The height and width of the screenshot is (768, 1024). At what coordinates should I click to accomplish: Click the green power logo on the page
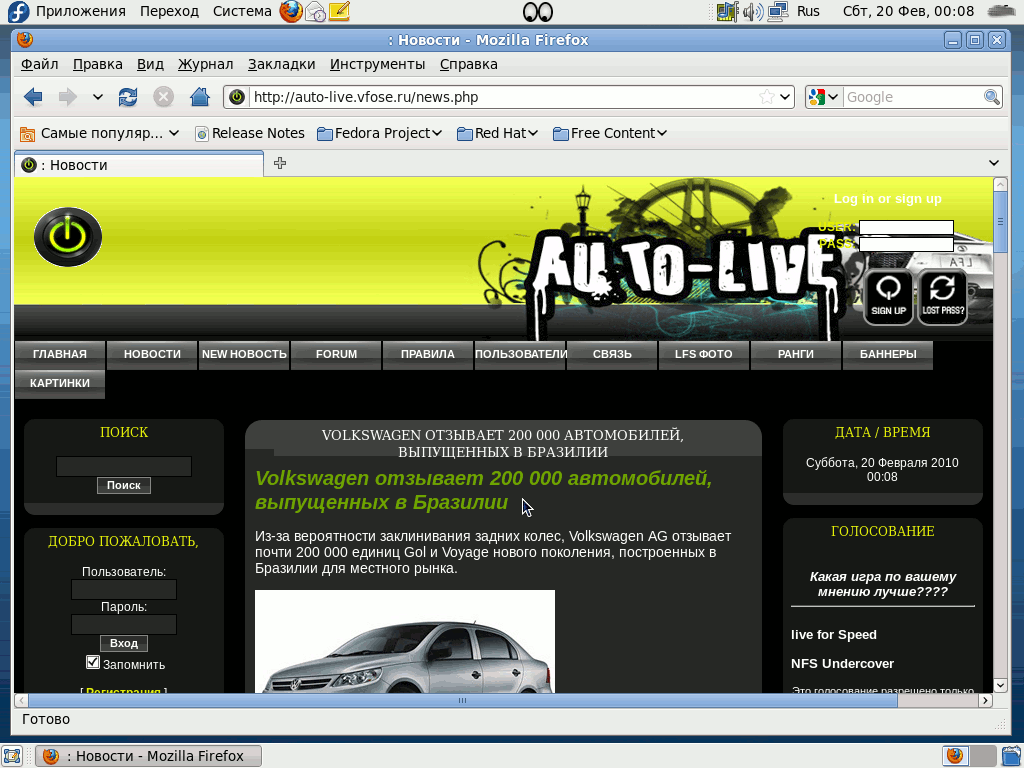pos(68,237)
